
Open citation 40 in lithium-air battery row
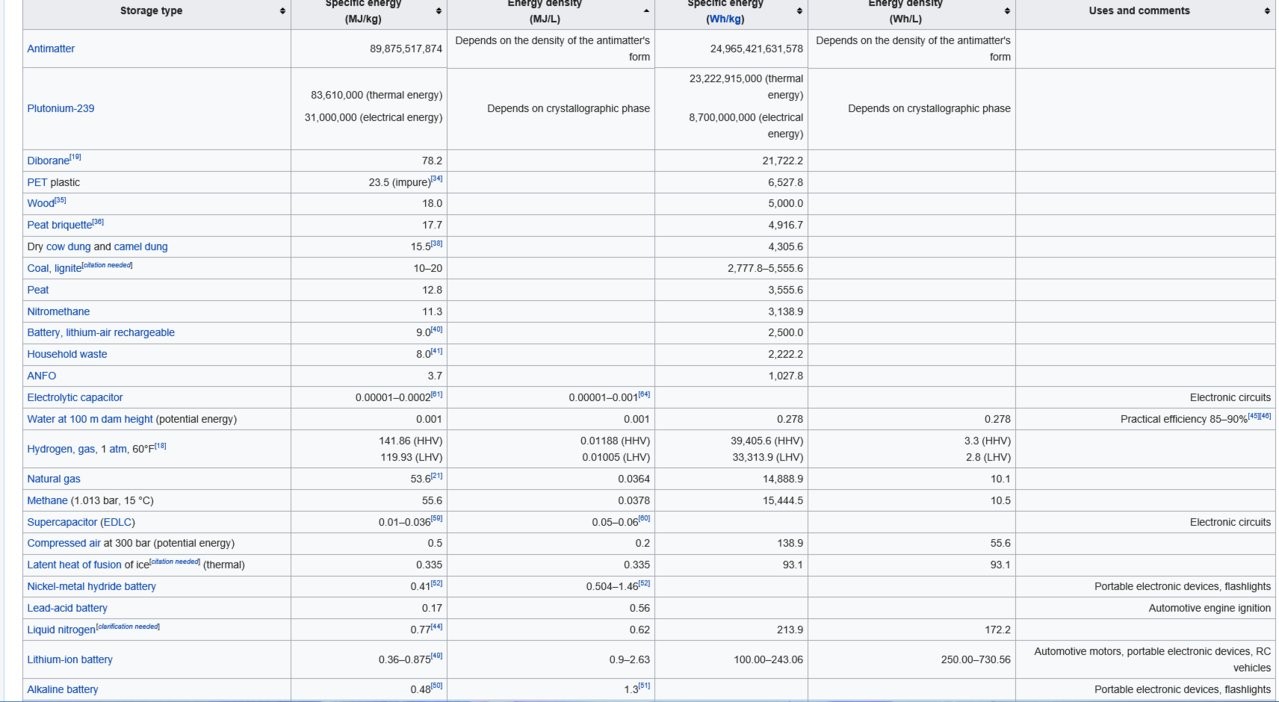click(436, 329)
